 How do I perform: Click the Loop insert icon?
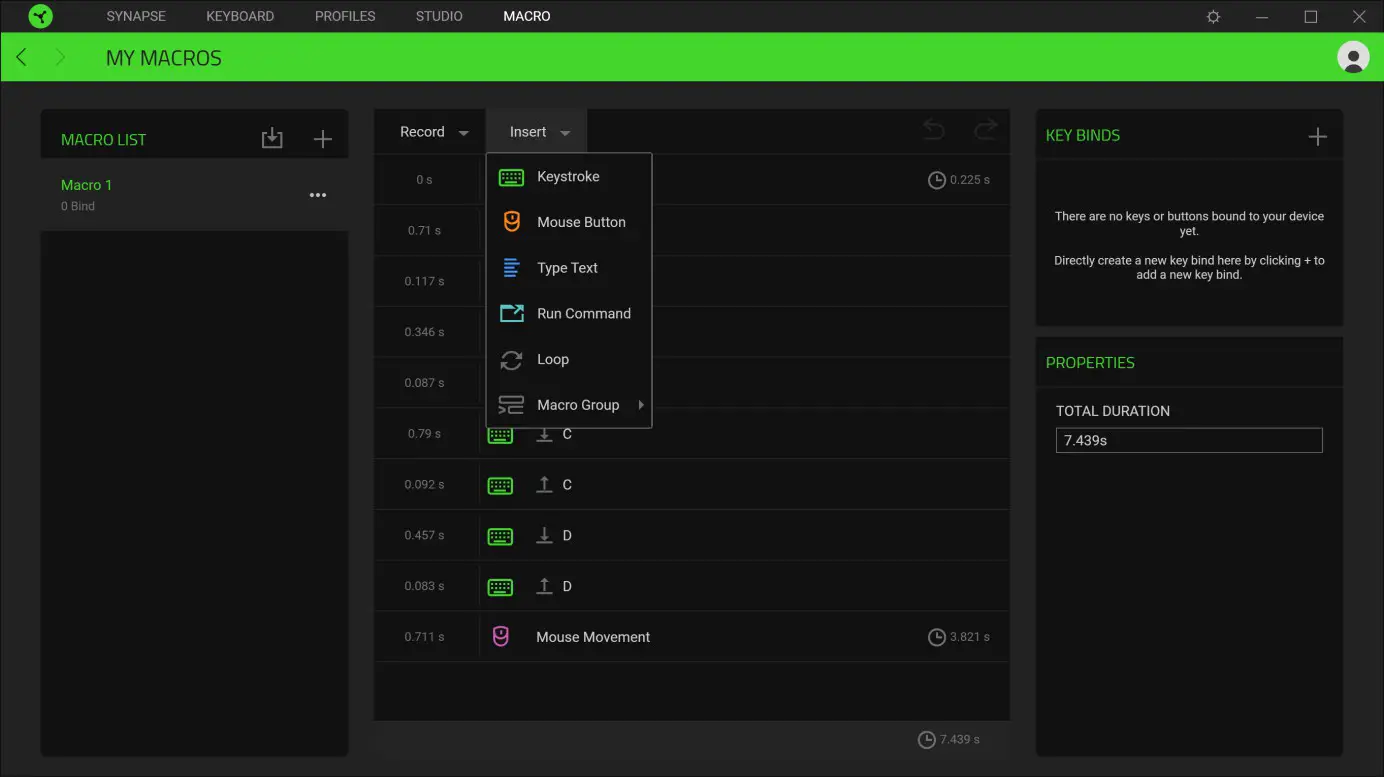[511, 359]
